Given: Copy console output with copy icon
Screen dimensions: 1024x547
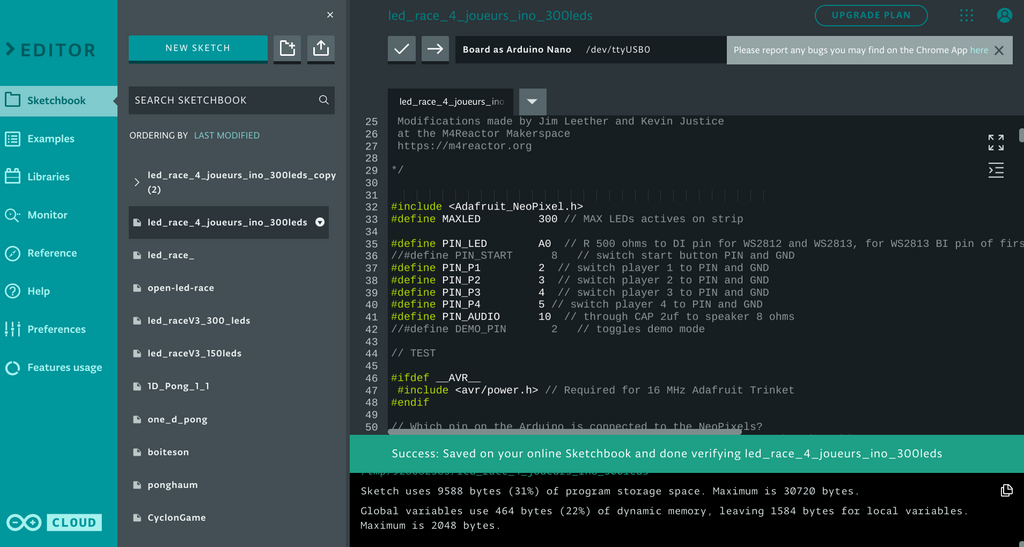Looking at the screenshot, I should click(x=1007, y=490).
